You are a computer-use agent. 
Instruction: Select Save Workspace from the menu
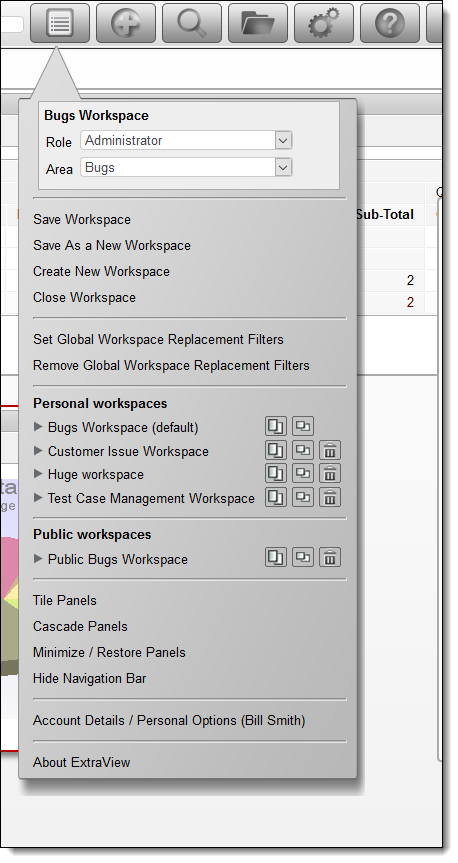(82, 219)
